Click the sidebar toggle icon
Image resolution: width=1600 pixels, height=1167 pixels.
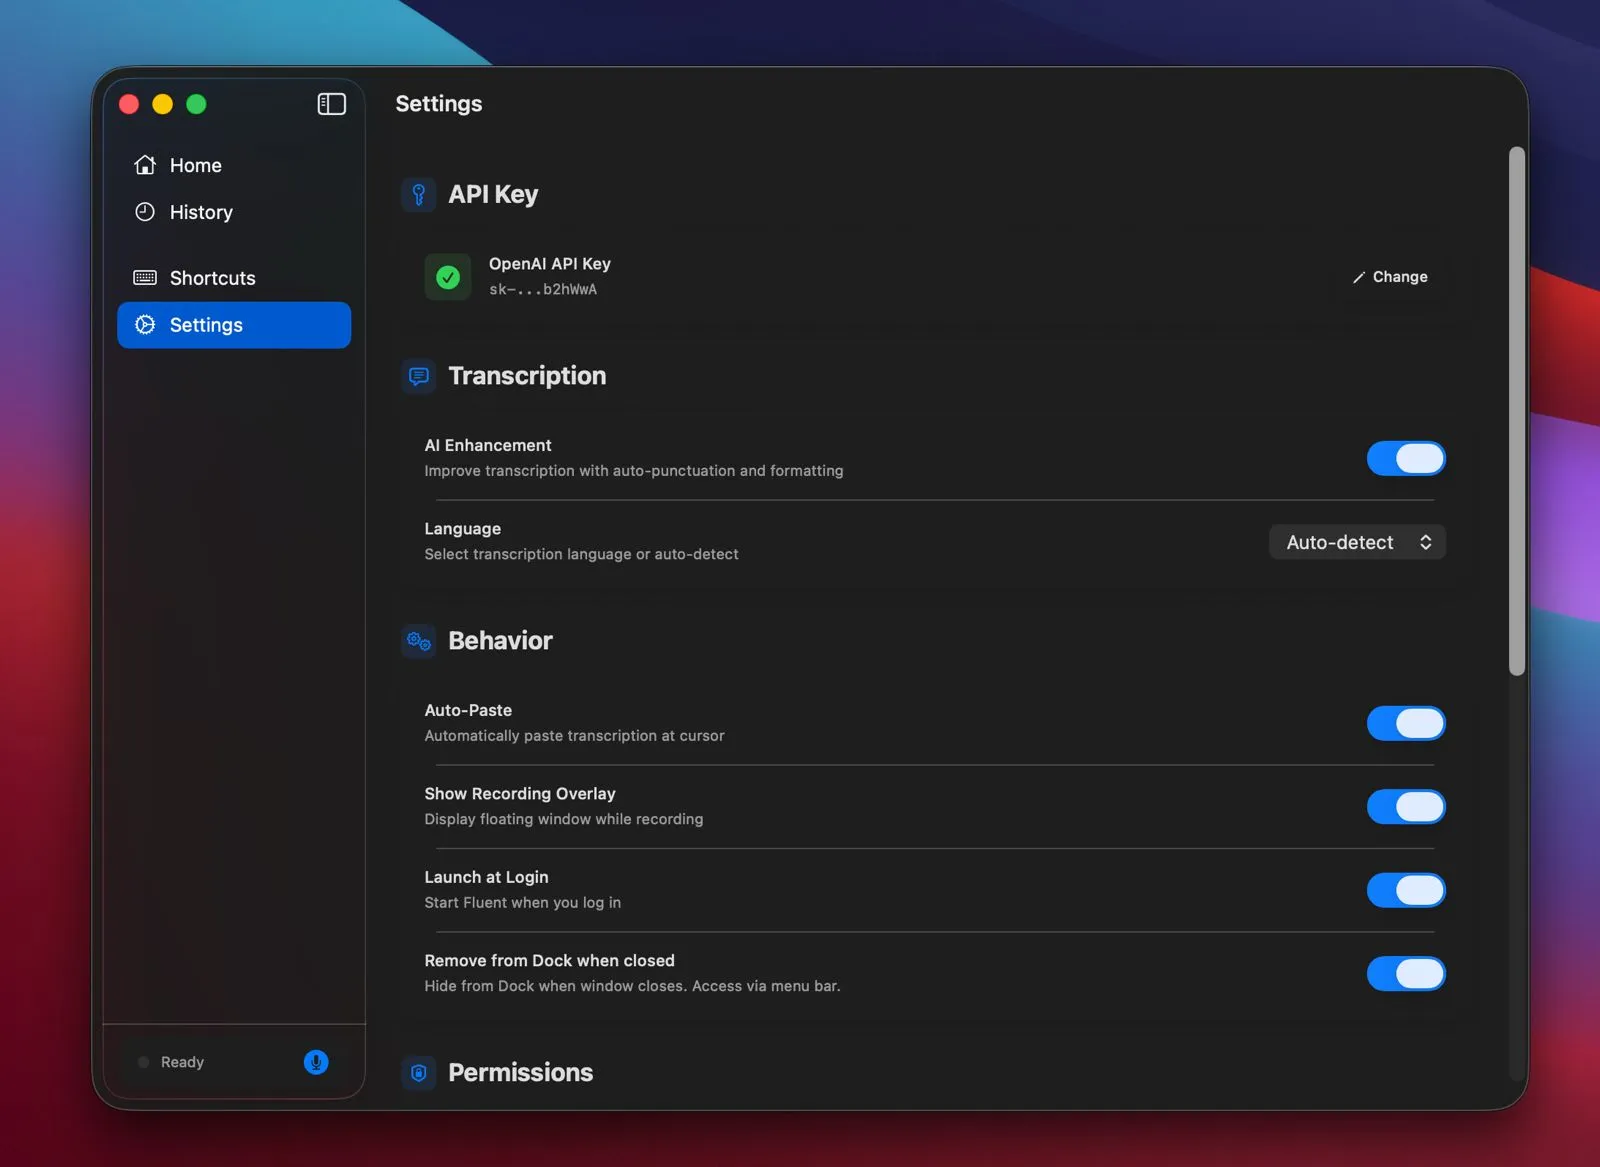pyautogui.click(x=331, y=104)
